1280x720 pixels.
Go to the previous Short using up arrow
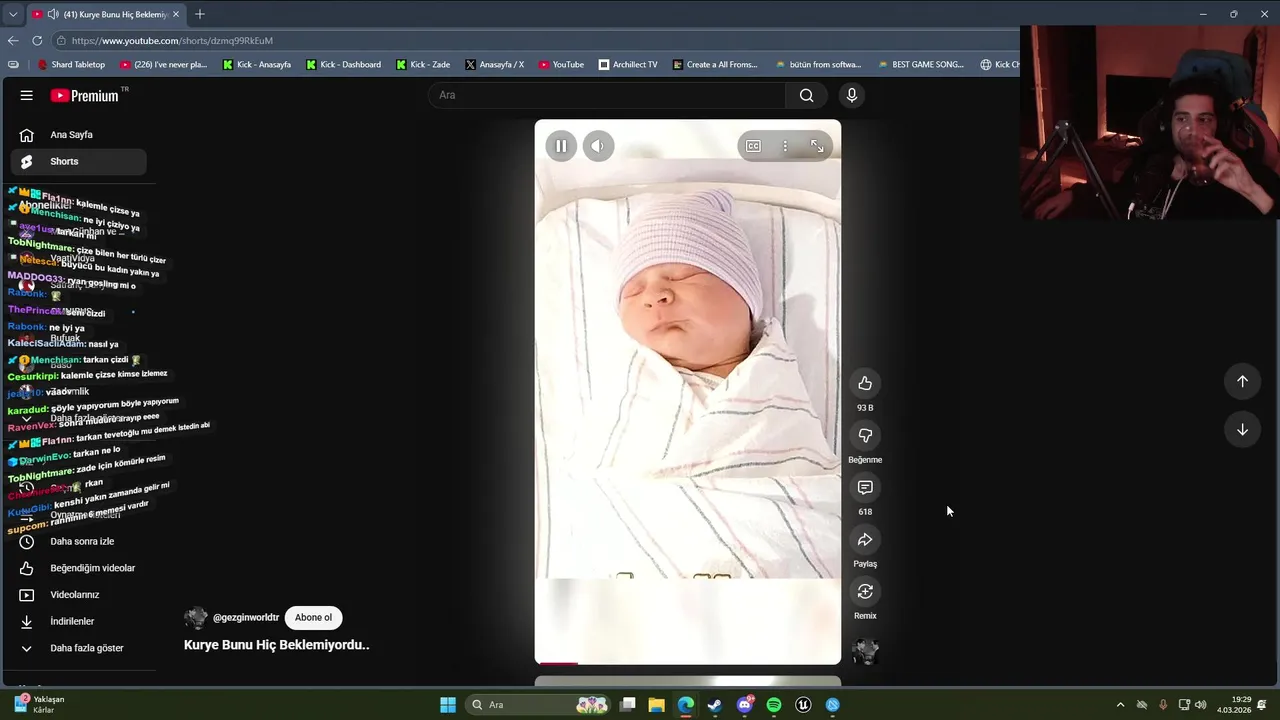1242,381
